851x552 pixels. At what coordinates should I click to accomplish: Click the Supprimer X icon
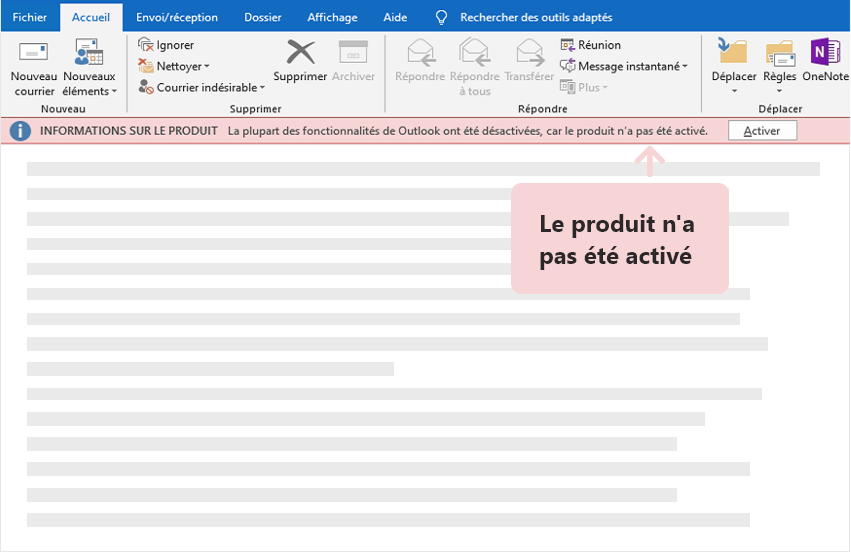pyautogui.click(x=300, y=52)
